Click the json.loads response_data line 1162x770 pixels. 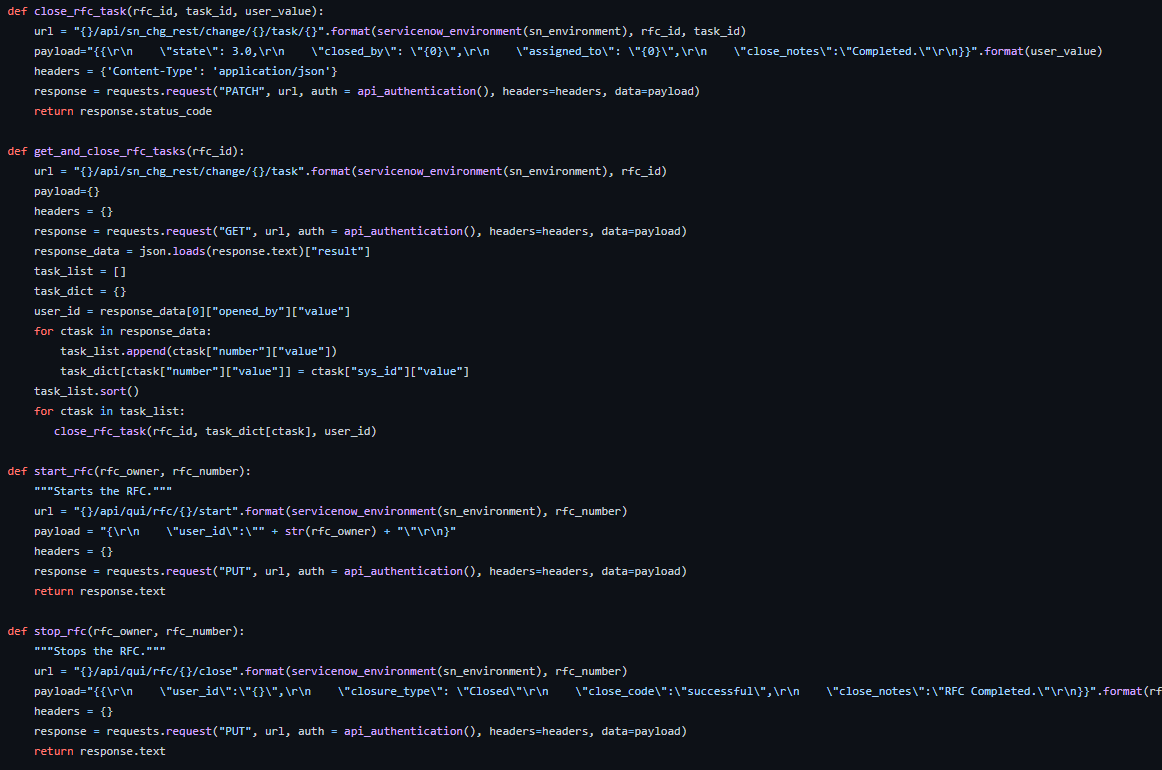tap(202, 251)
